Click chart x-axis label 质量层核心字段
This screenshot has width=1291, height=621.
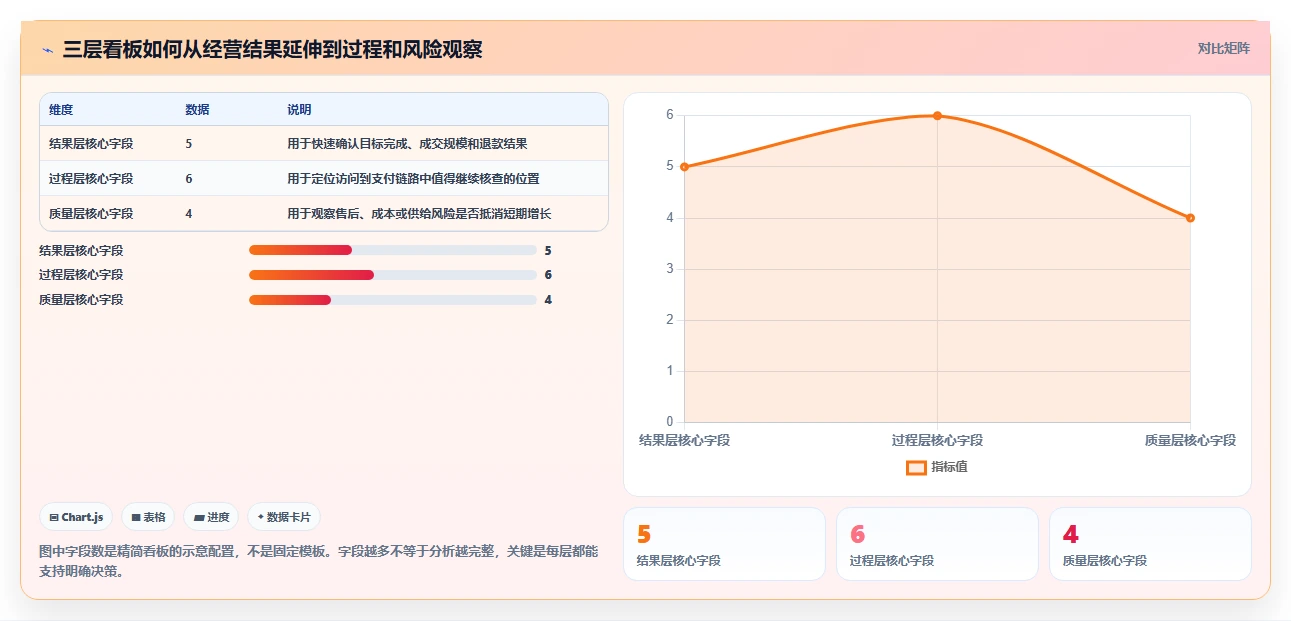(x=1190, y=440)
